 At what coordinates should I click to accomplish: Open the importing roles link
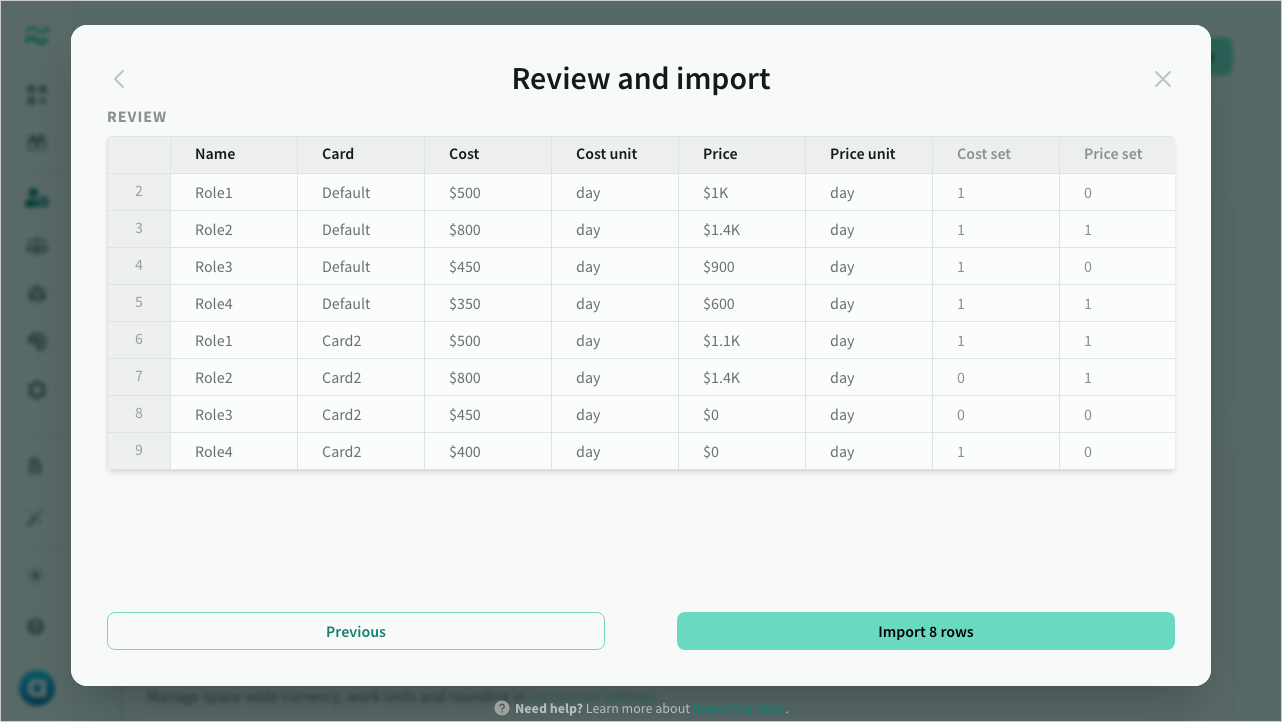[740, 708]
